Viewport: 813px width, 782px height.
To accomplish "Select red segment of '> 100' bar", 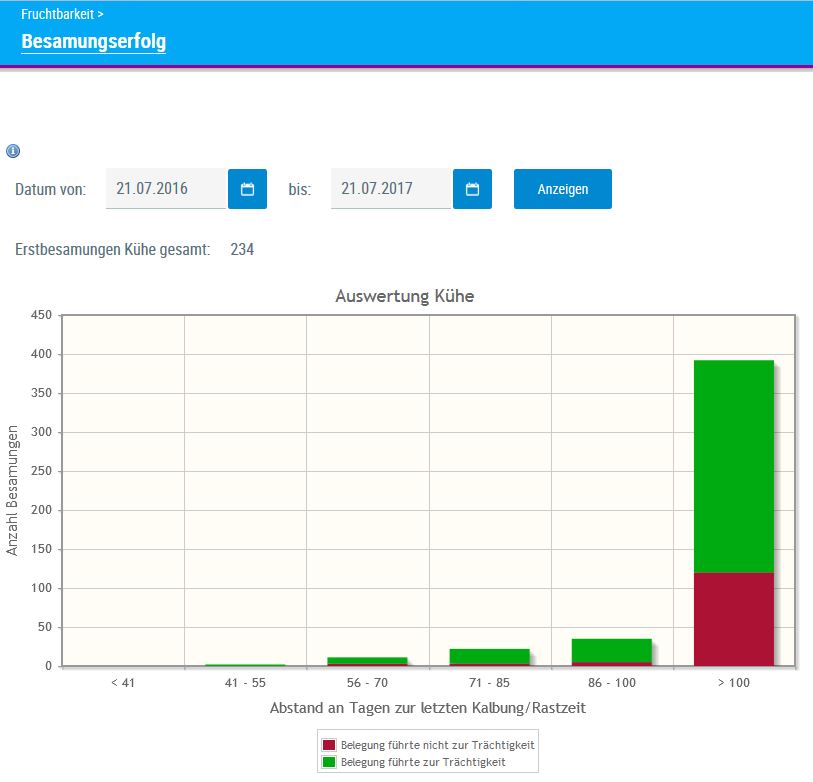I will 734,619.
